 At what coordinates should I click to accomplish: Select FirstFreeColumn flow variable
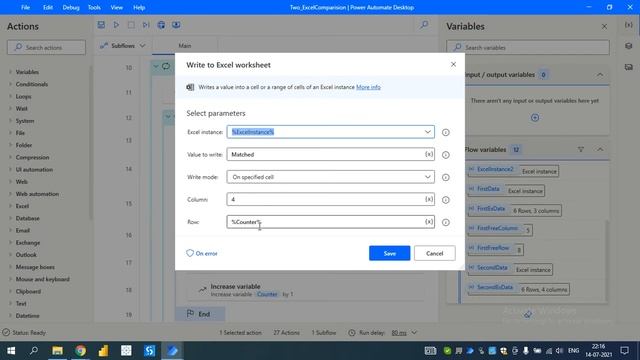coord(497,228)
